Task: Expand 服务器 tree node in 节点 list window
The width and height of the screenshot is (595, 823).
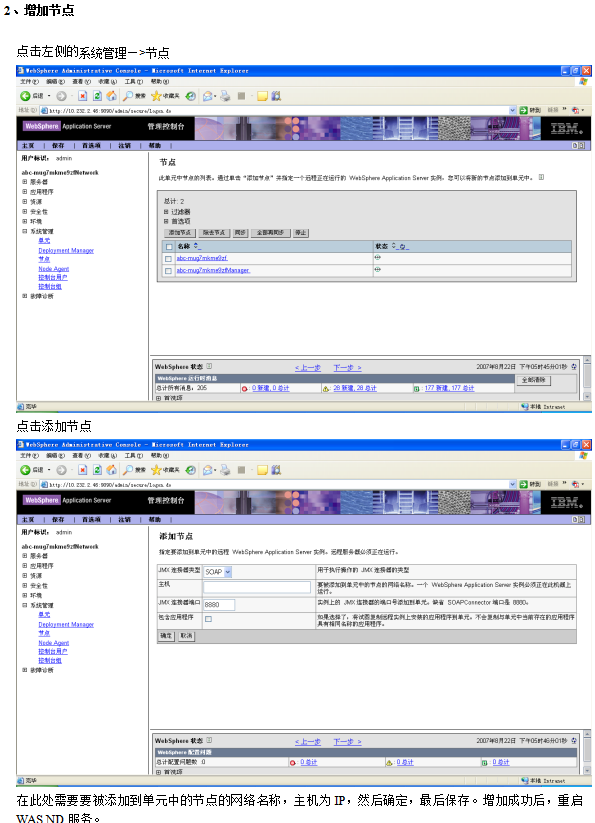Action: [x=25, y=182]
